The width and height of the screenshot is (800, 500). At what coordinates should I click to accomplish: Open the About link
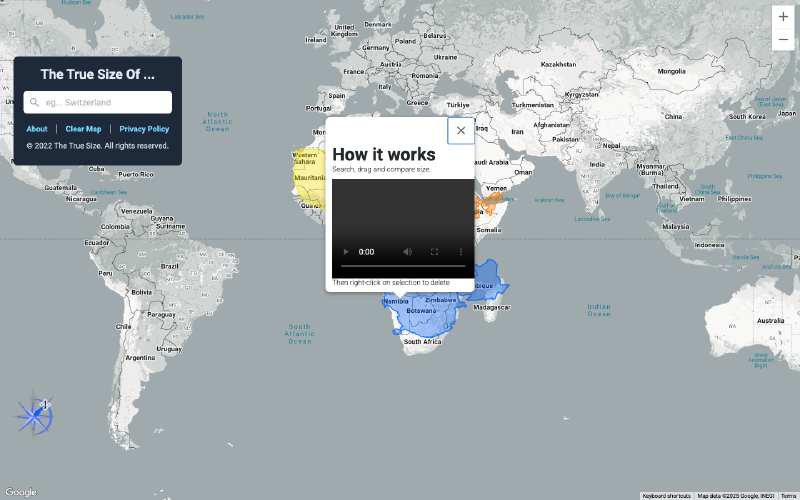pyautogui.click(x=37, y=129)
